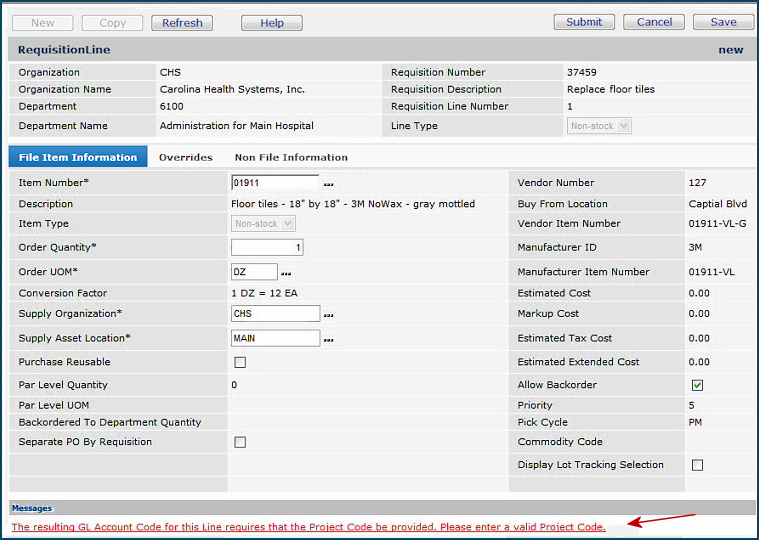Viewport: 759px width, 540px height.
Task: Expand the Line Type dropdown
Action: pyautogui.click(x=599, y=126)
